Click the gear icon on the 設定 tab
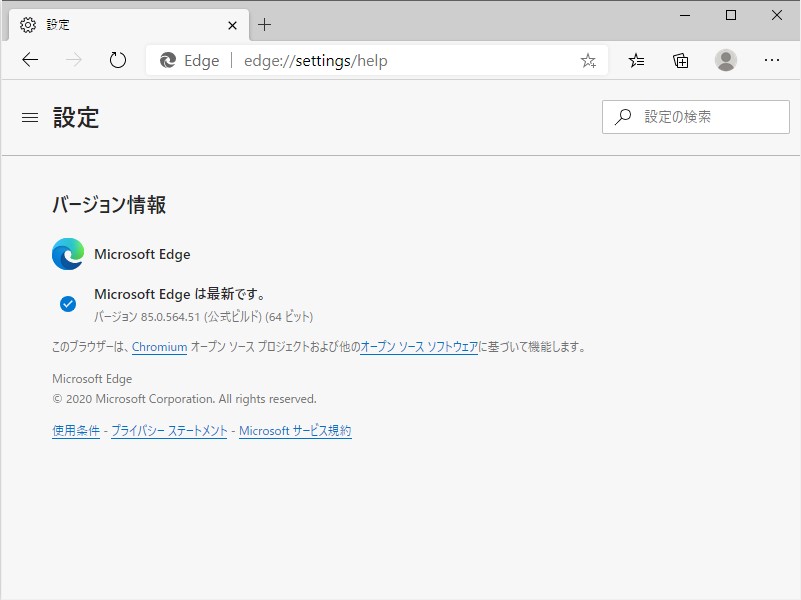This screenshot has width=801, height=600. pos(28,24)
